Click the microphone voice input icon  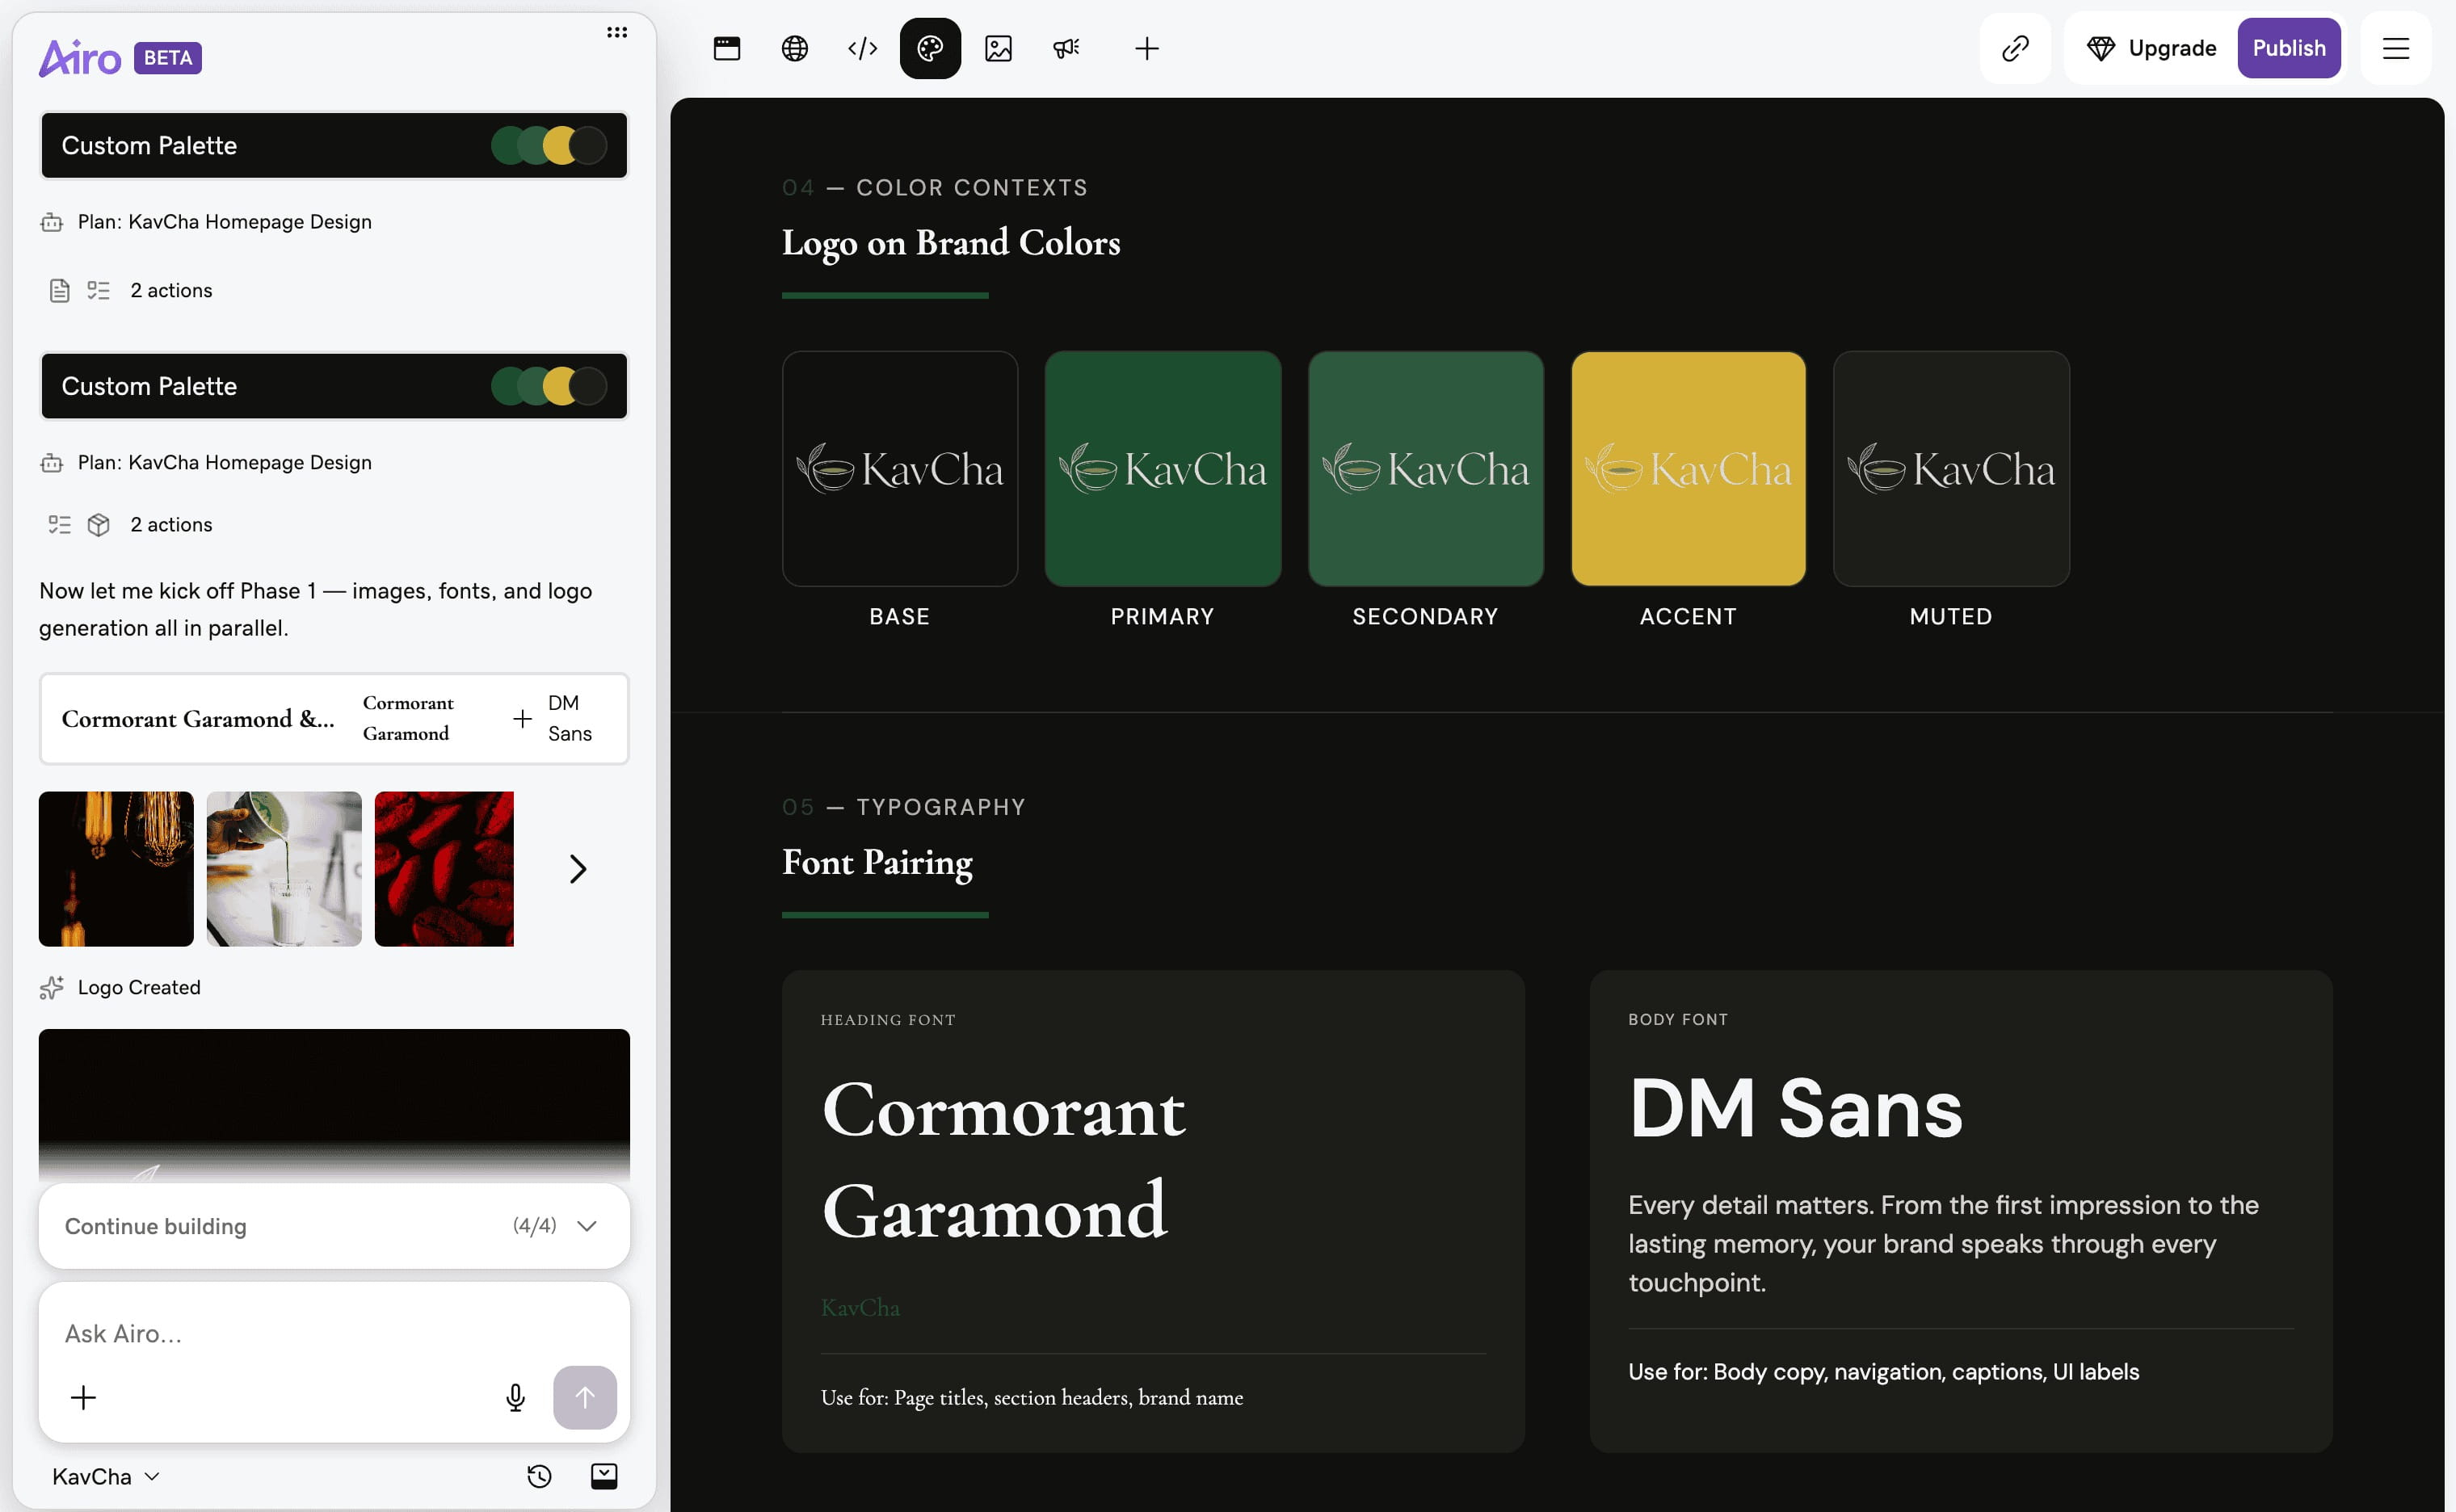(x=515, y=1397)
